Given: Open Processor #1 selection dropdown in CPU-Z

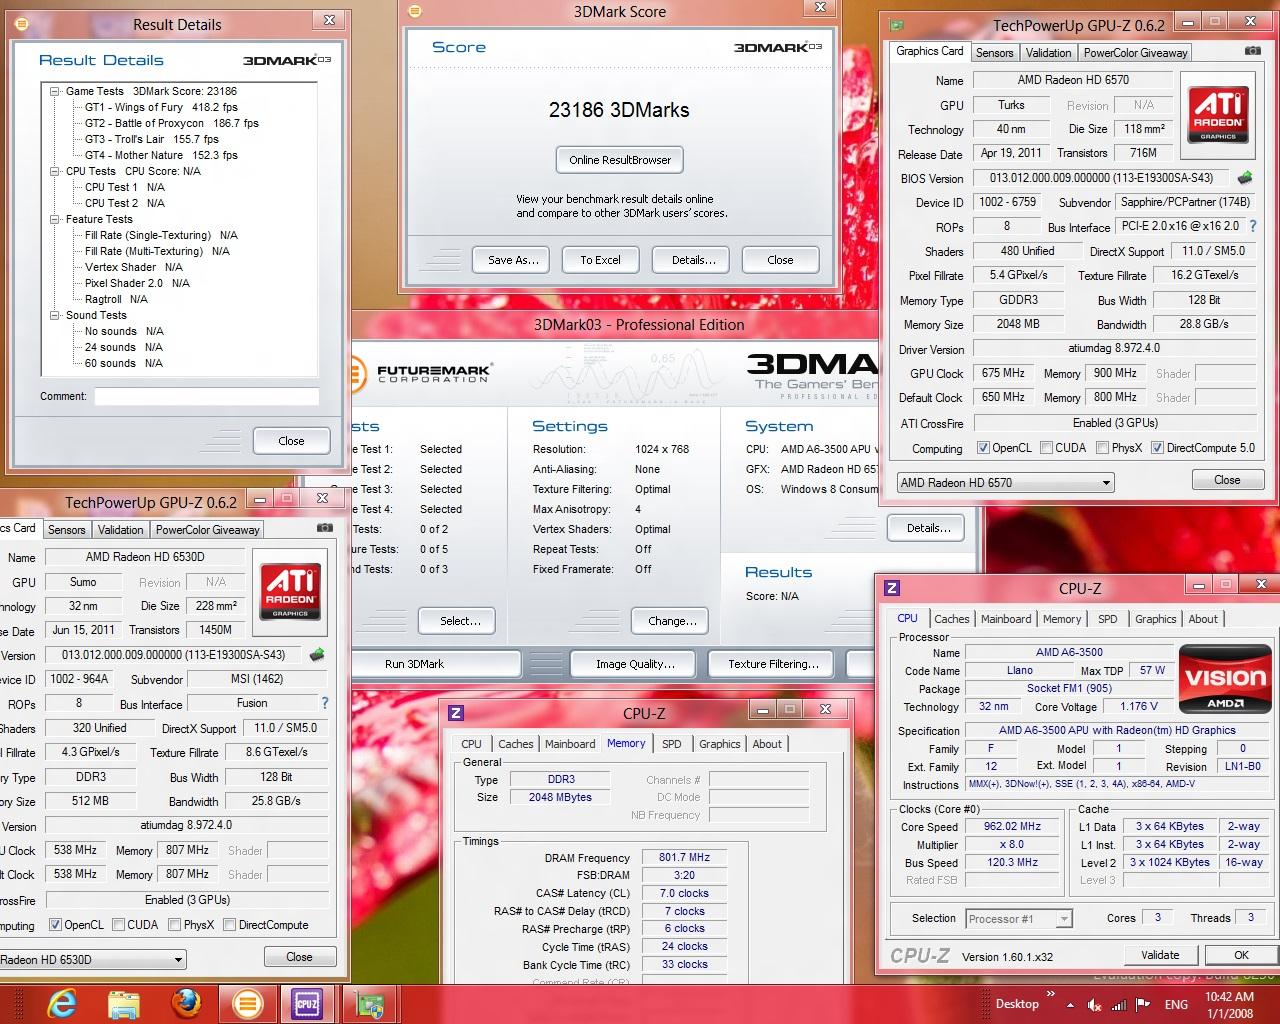Looking at the screenshot, I should pyautogui.click(x=1019, y=918).
